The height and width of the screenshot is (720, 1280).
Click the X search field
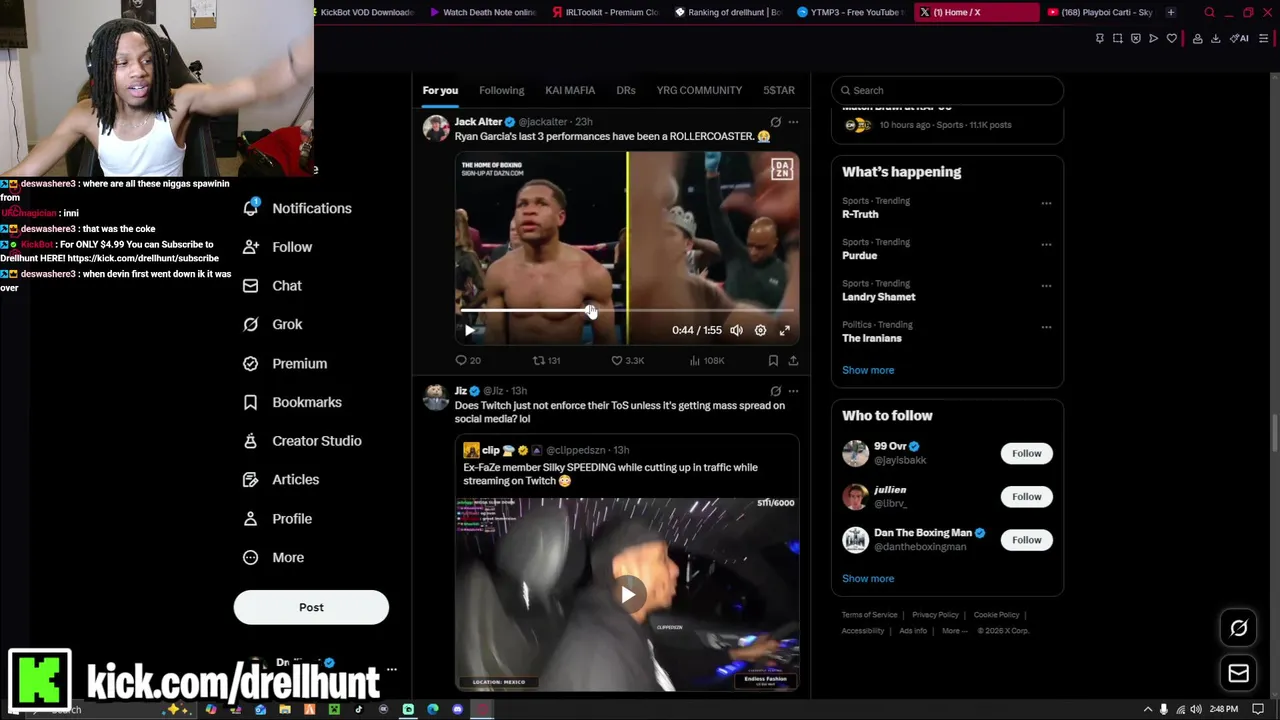pos(947,90)
